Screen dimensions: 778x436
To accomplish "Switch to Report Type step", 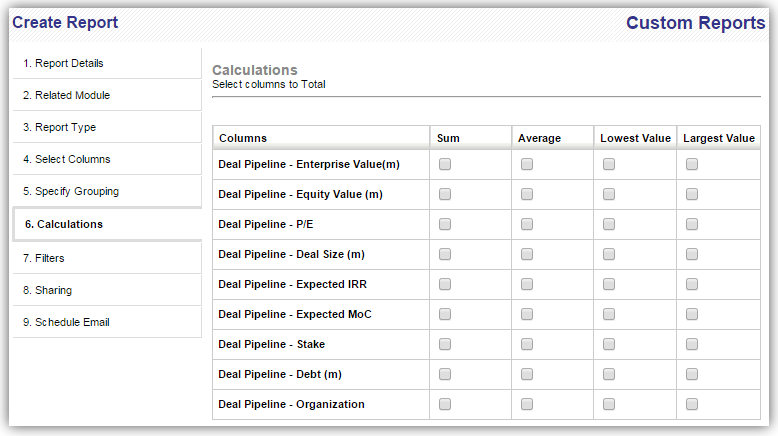I will (x=59, y=127).
